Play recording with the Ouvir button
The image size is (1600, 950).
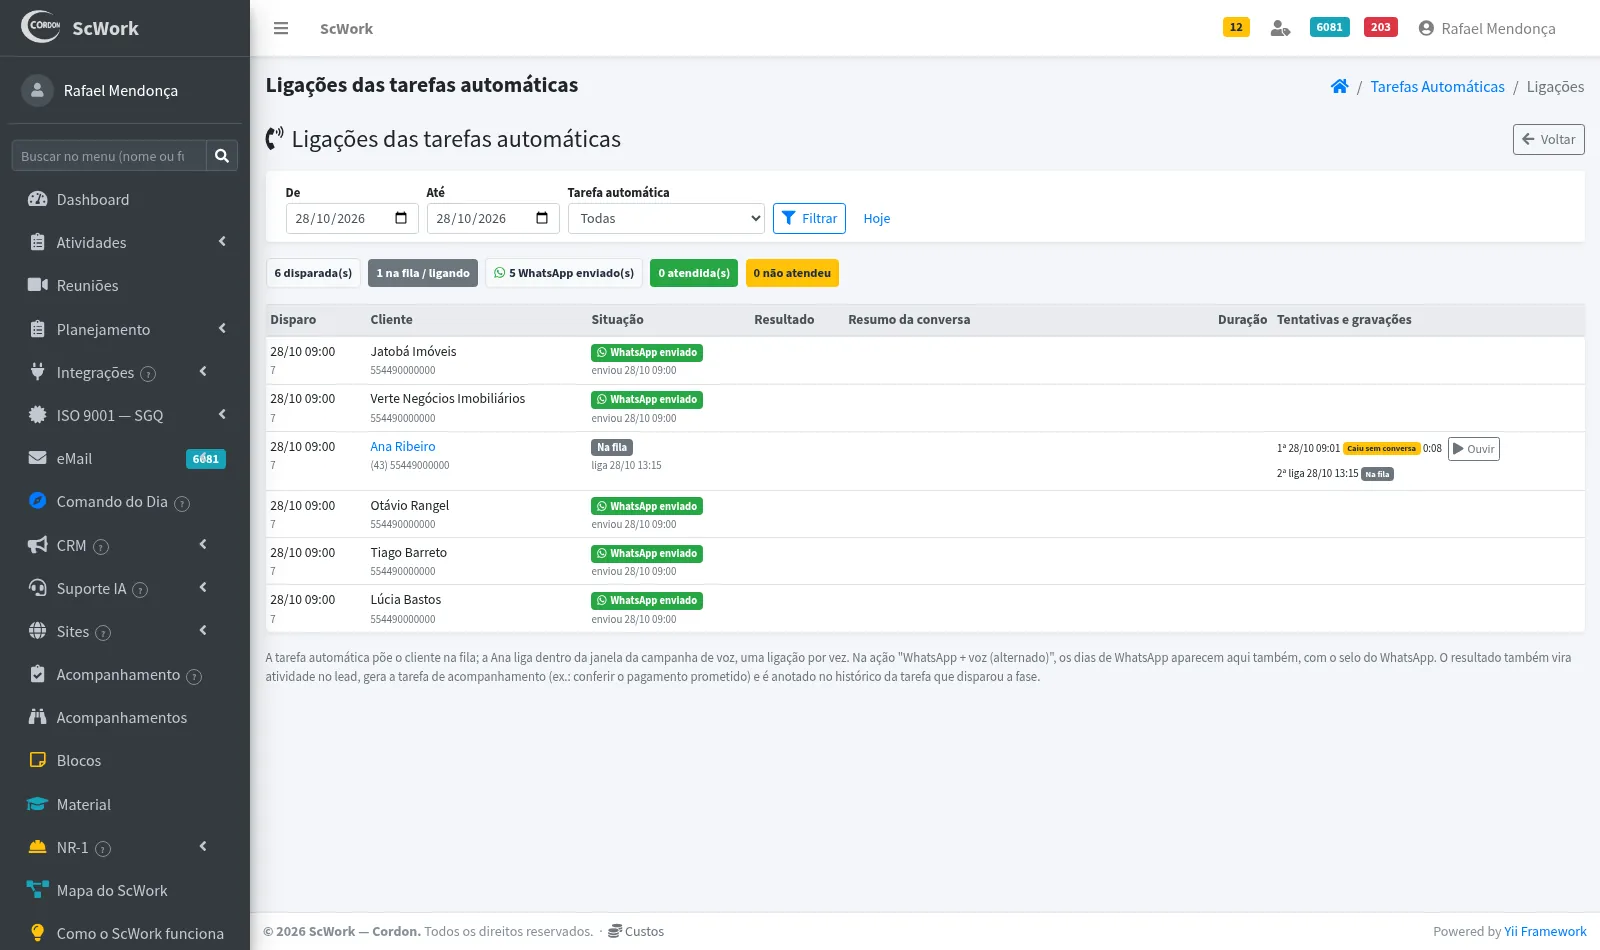(x=1473, y=449)
